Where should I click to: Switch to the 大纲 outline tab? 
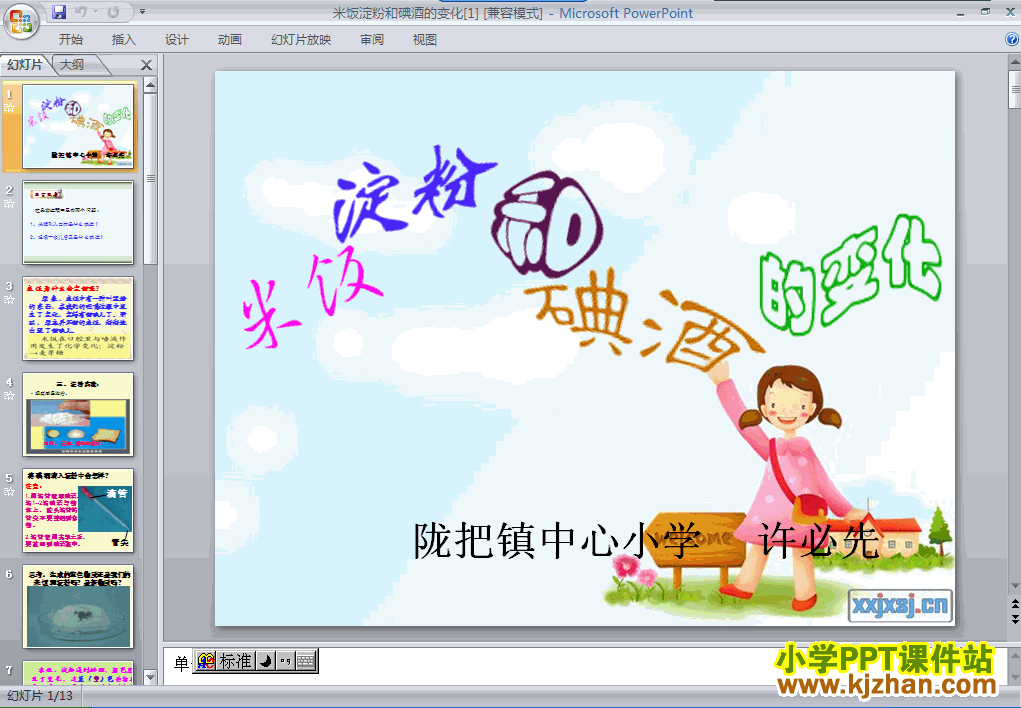[73, 64]
